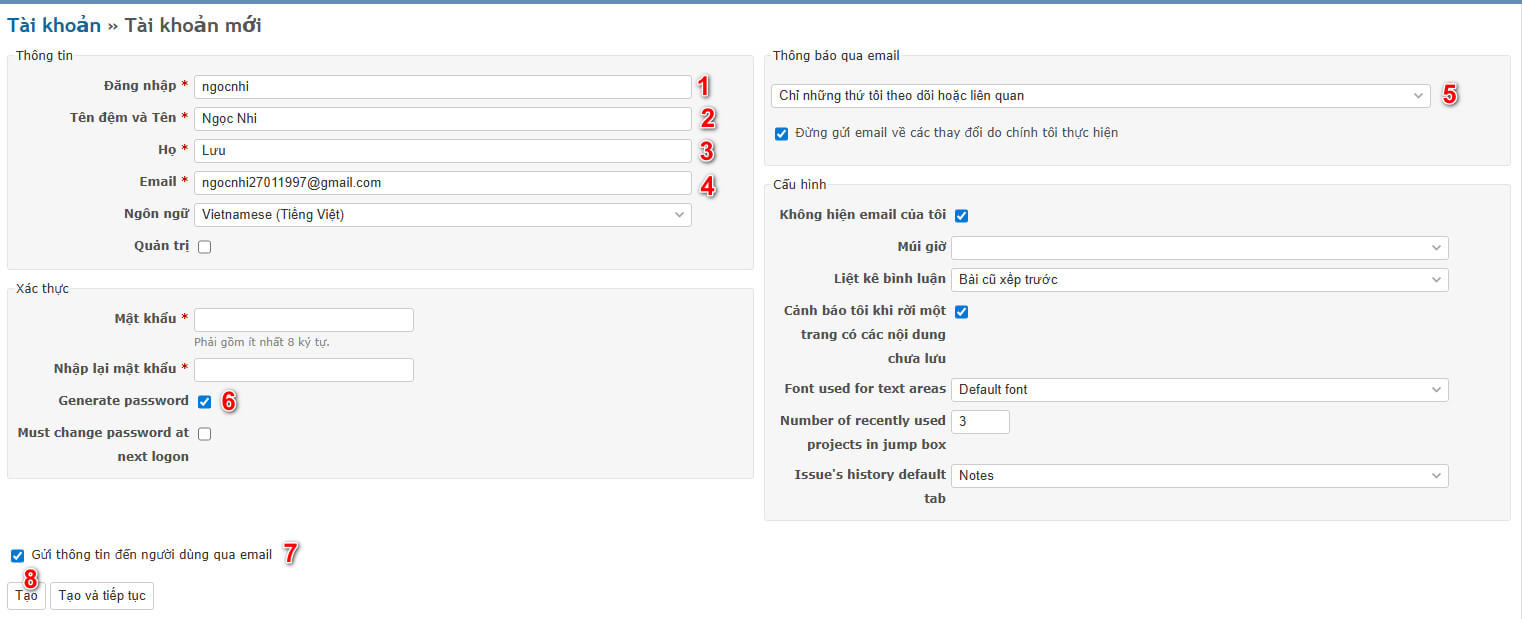Click the Mật khẩu password field
Image resolution: width=1522 pixels, height=619 pixels.
tap(303, 320)
